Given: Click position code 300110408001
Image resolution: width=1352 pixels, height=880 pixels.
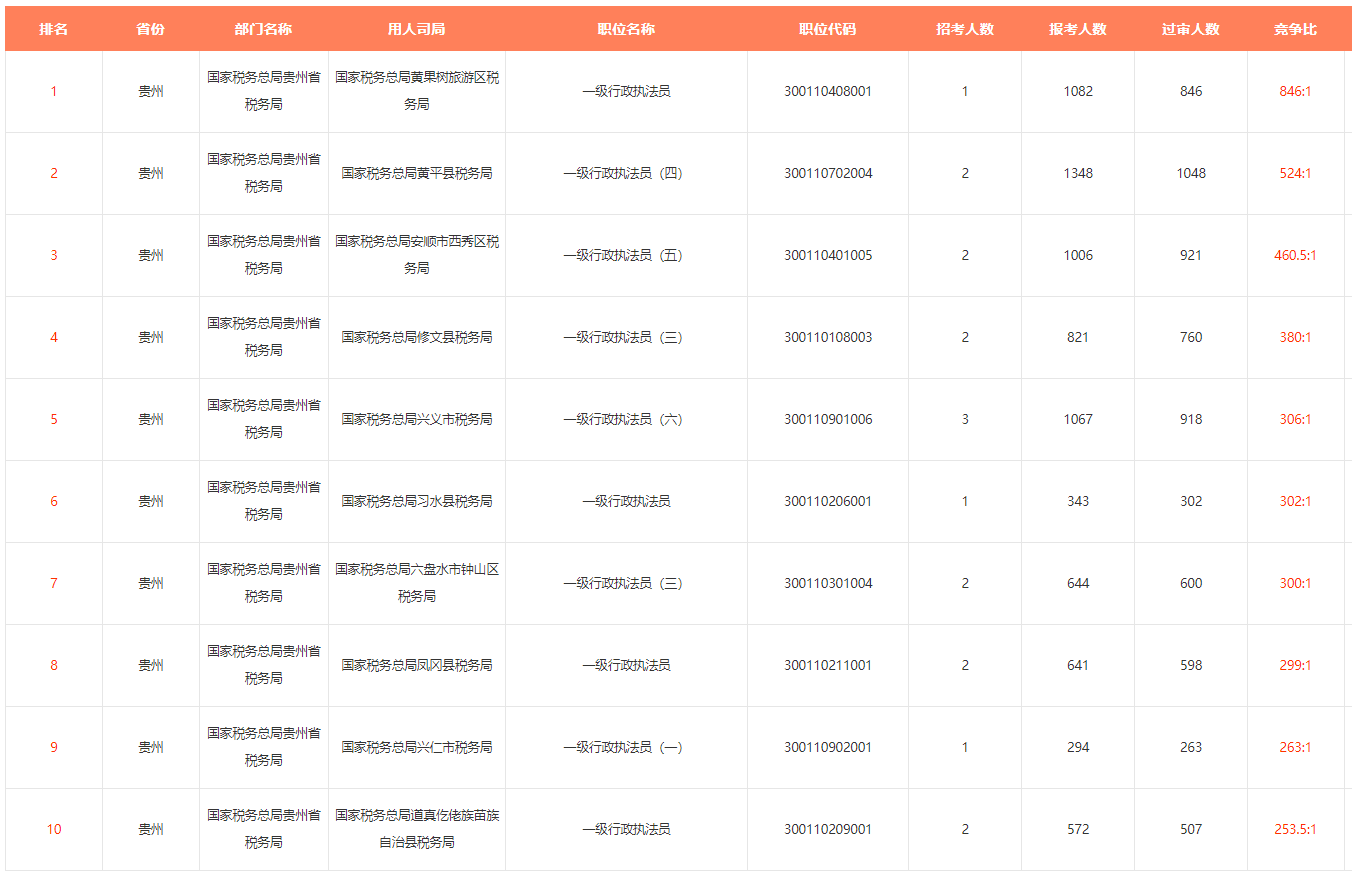Looking at the screenshot, I should coord(827,91).
